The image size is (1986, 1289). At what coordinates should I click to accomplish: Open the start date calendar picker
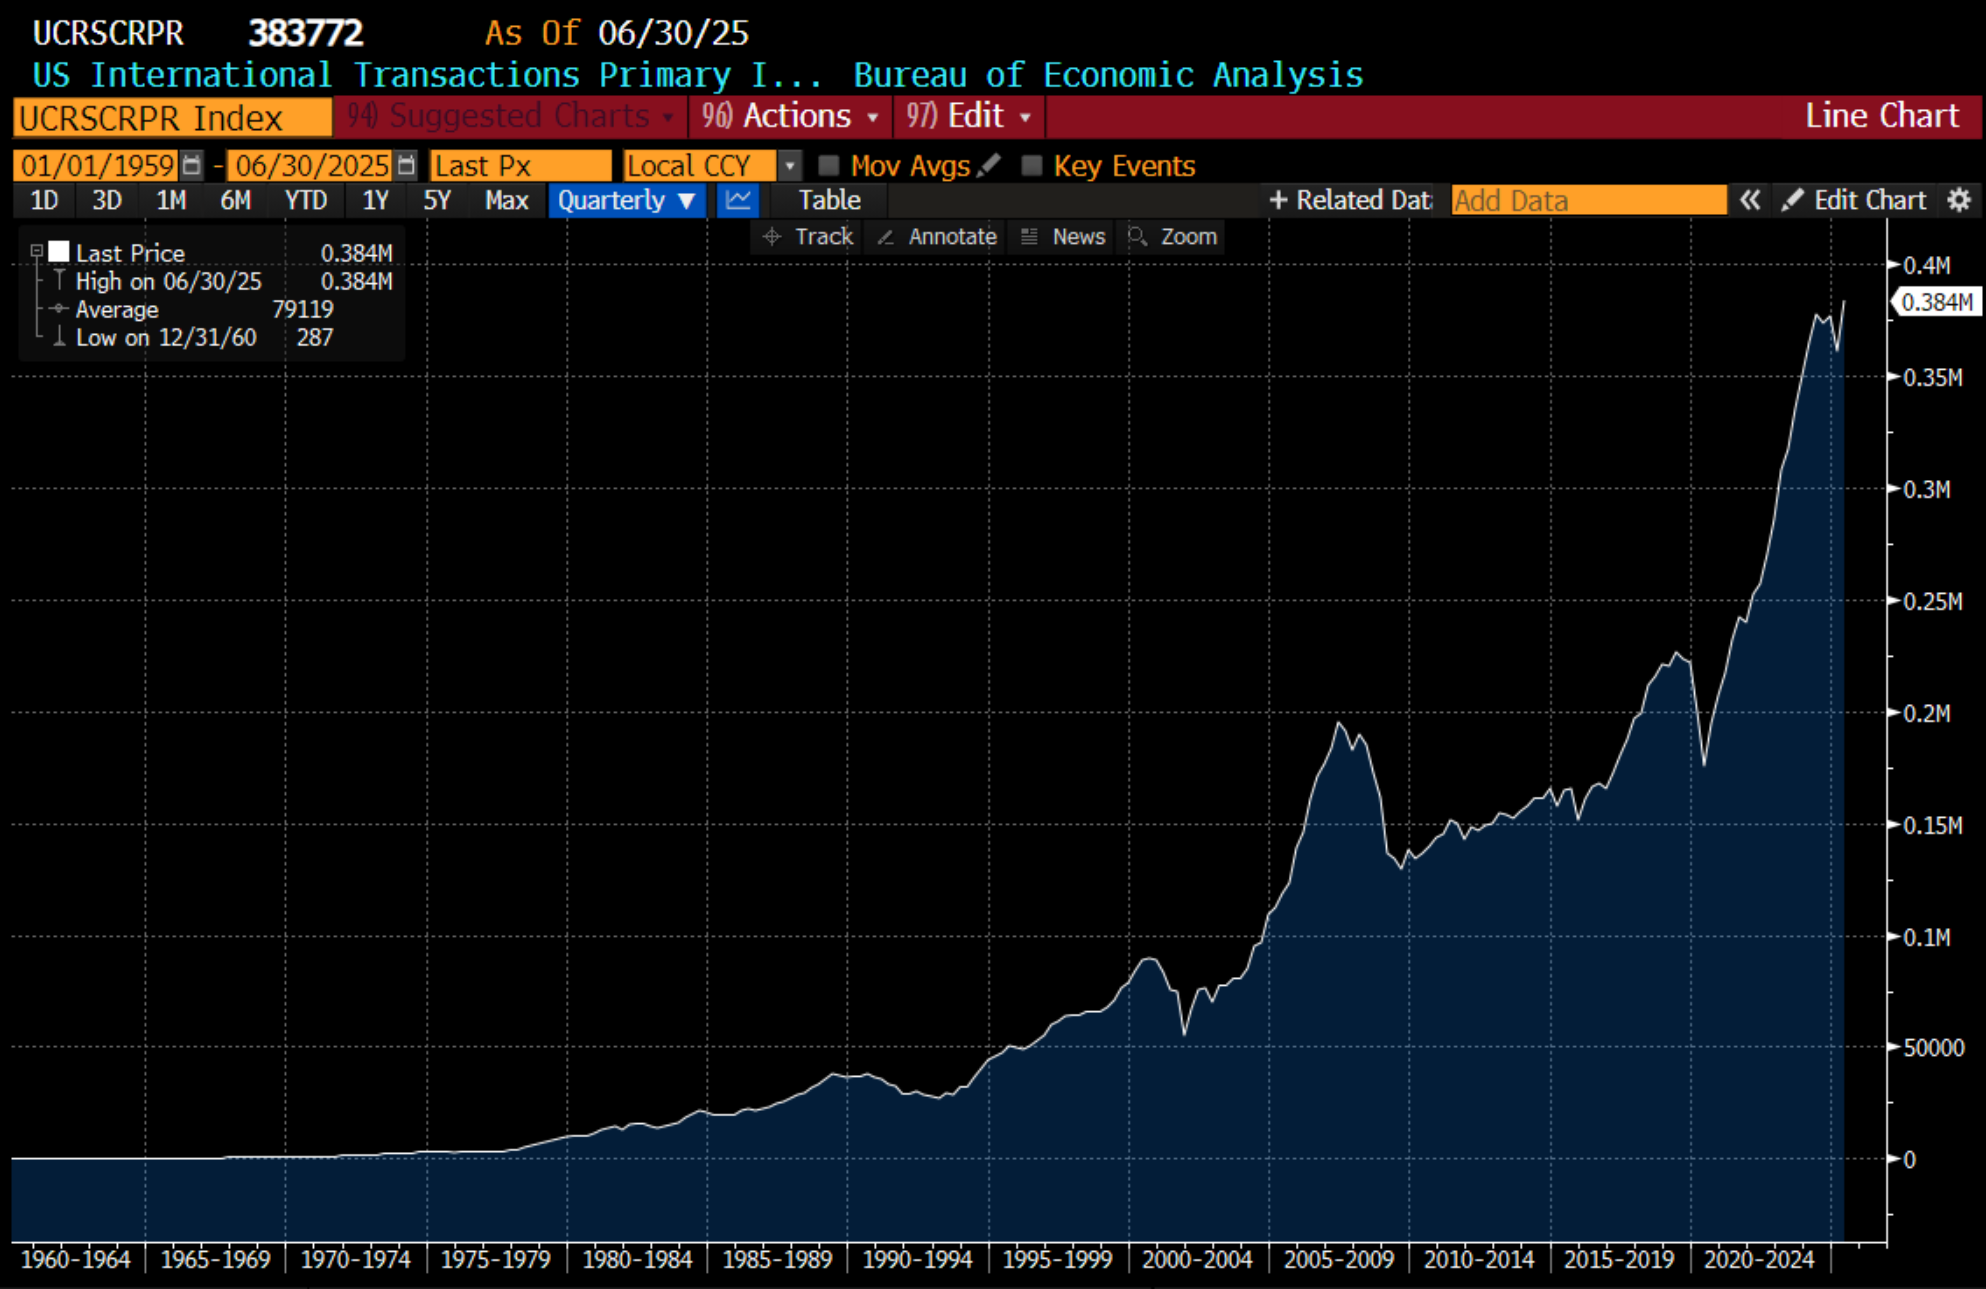point(192,165)
